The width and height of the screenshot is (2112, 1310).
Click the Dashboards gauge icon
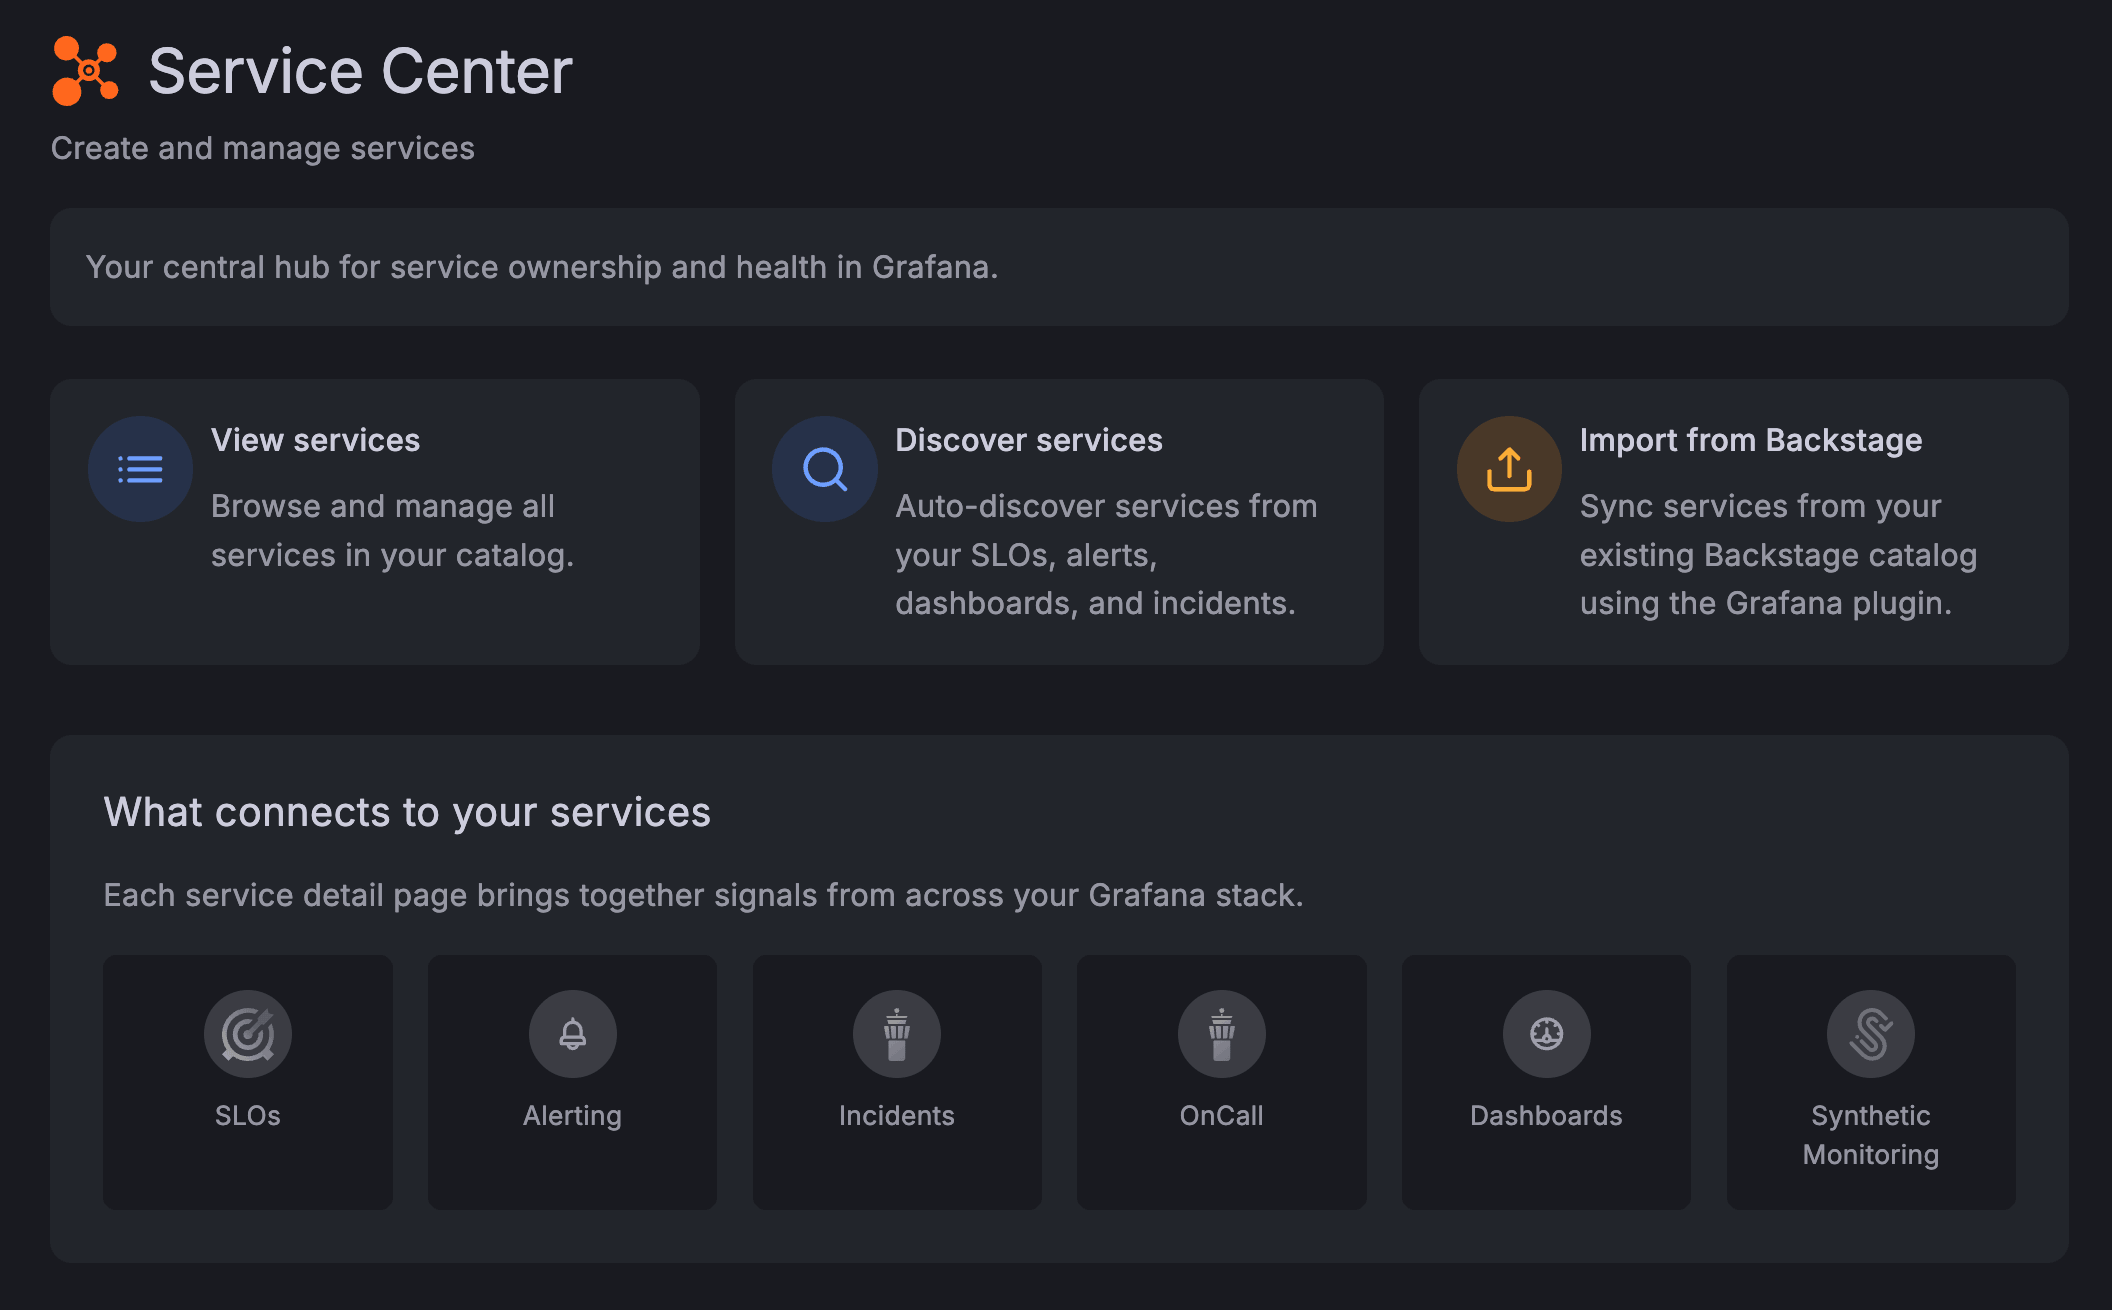point(1547,1034)
